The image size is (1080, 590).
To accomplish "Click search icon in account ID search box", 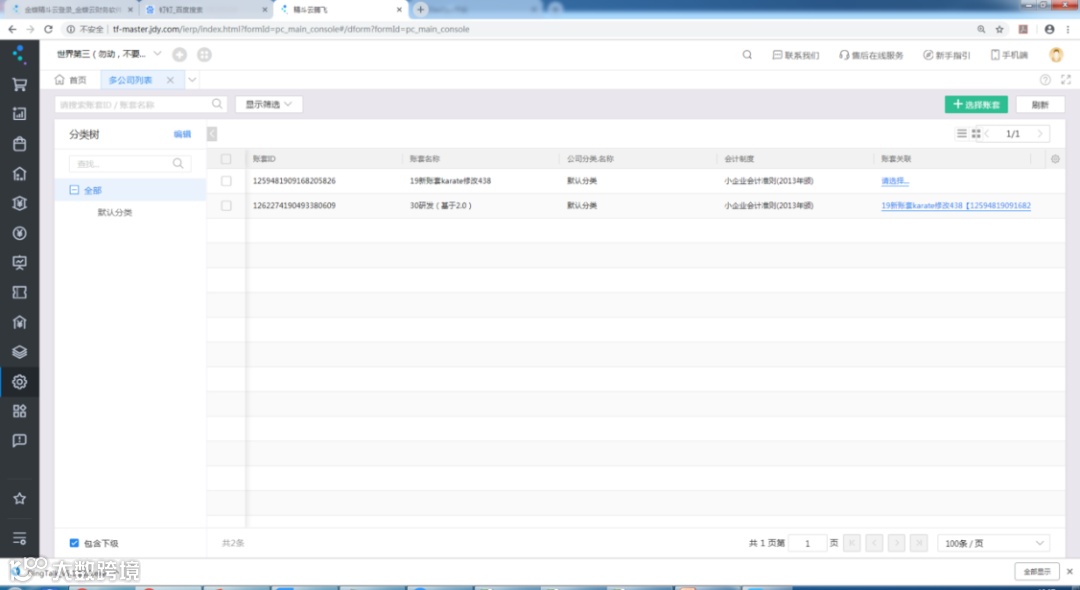I will click(217, 104).
